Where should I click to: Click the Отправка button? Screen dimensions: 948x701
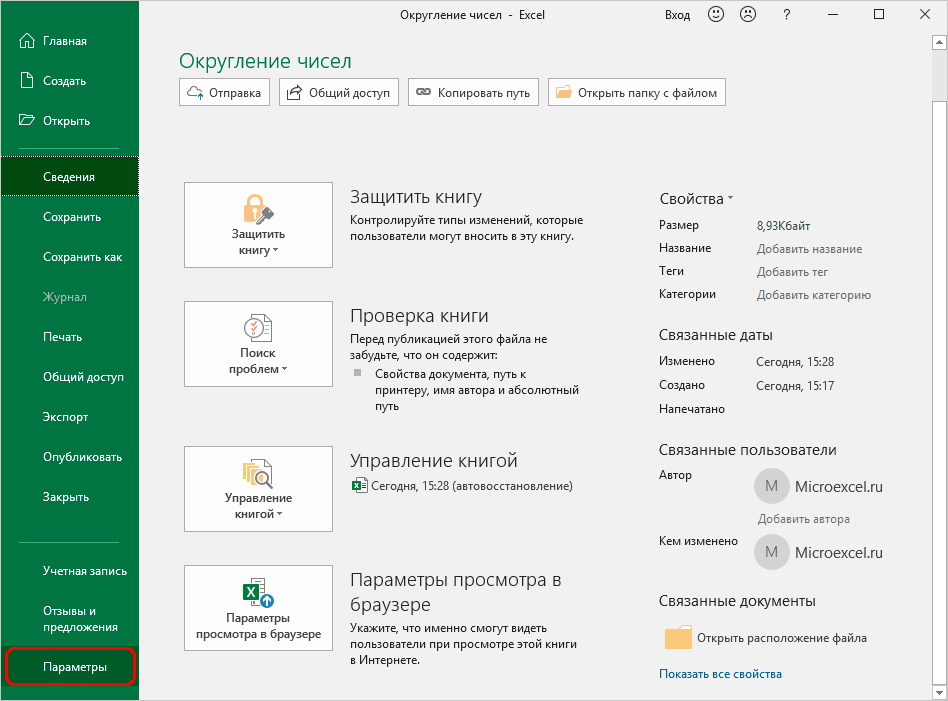click(x=224, y=93)
